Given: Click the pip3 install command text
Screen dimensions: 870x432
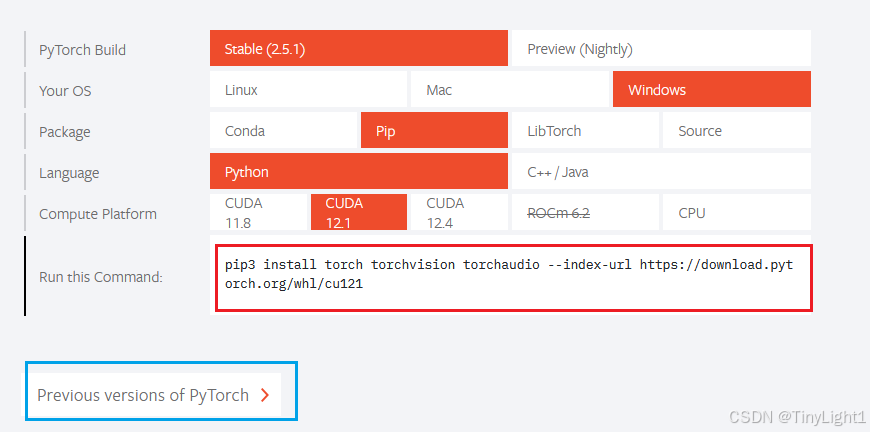Looking at the screenshot, I should pyautogui.click(x=509, y=275).
